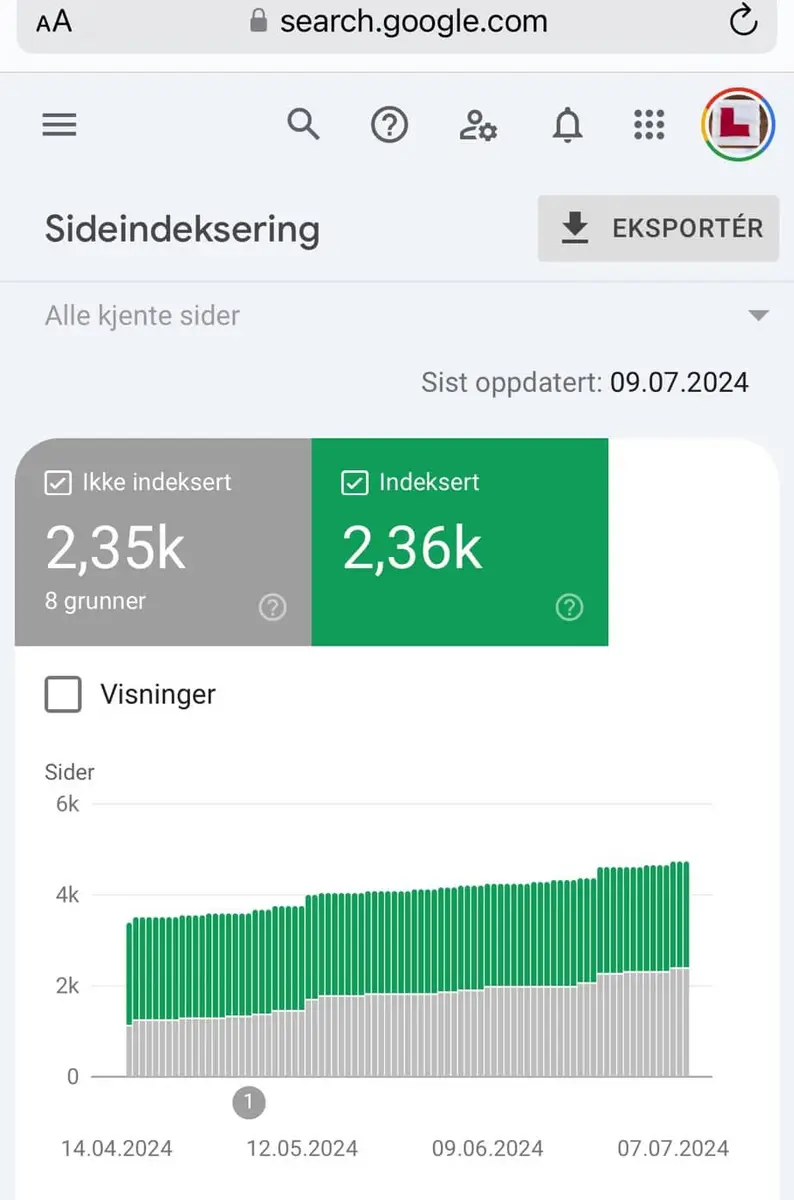Show notifications via the bell icon
Viewport: 794px width, 1200px height.
point(567,126)
